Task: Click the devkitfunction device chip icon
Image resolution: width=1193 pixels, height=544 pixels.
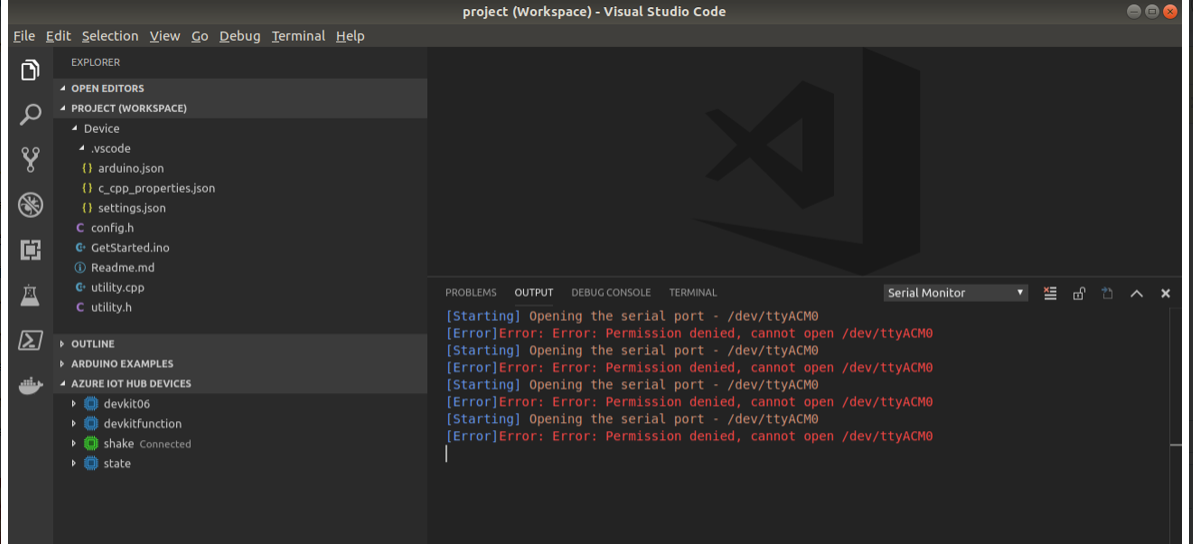Action: tap(91, 424)
